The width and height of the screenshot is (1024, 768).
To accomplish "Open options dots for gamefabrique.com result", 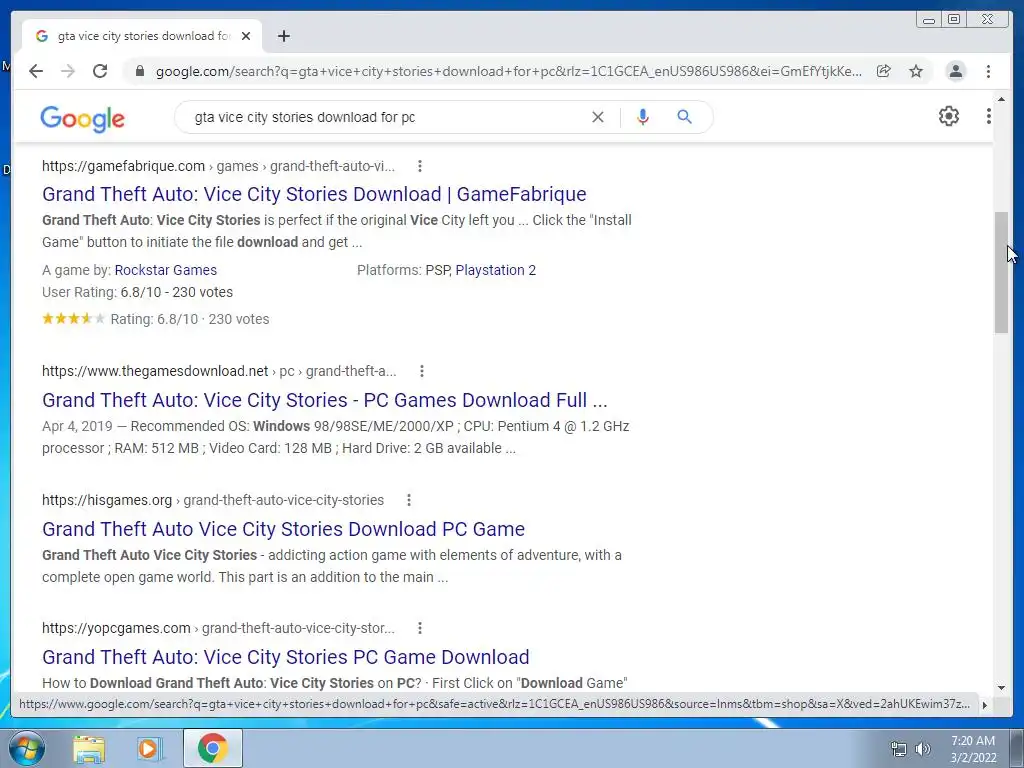I will click(x=420, y=167).
